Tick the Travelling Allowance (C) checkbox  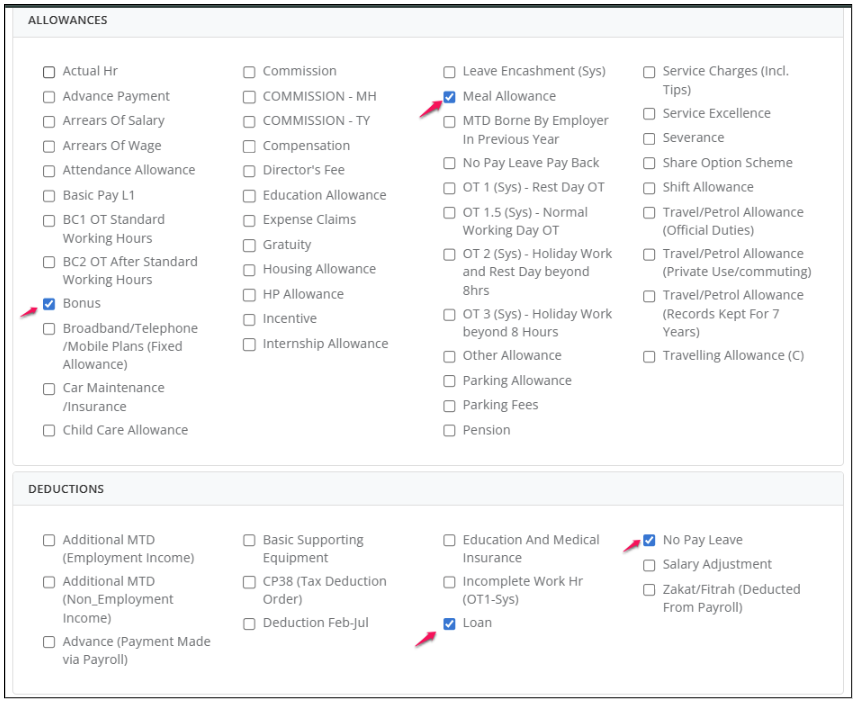[649, 357]
